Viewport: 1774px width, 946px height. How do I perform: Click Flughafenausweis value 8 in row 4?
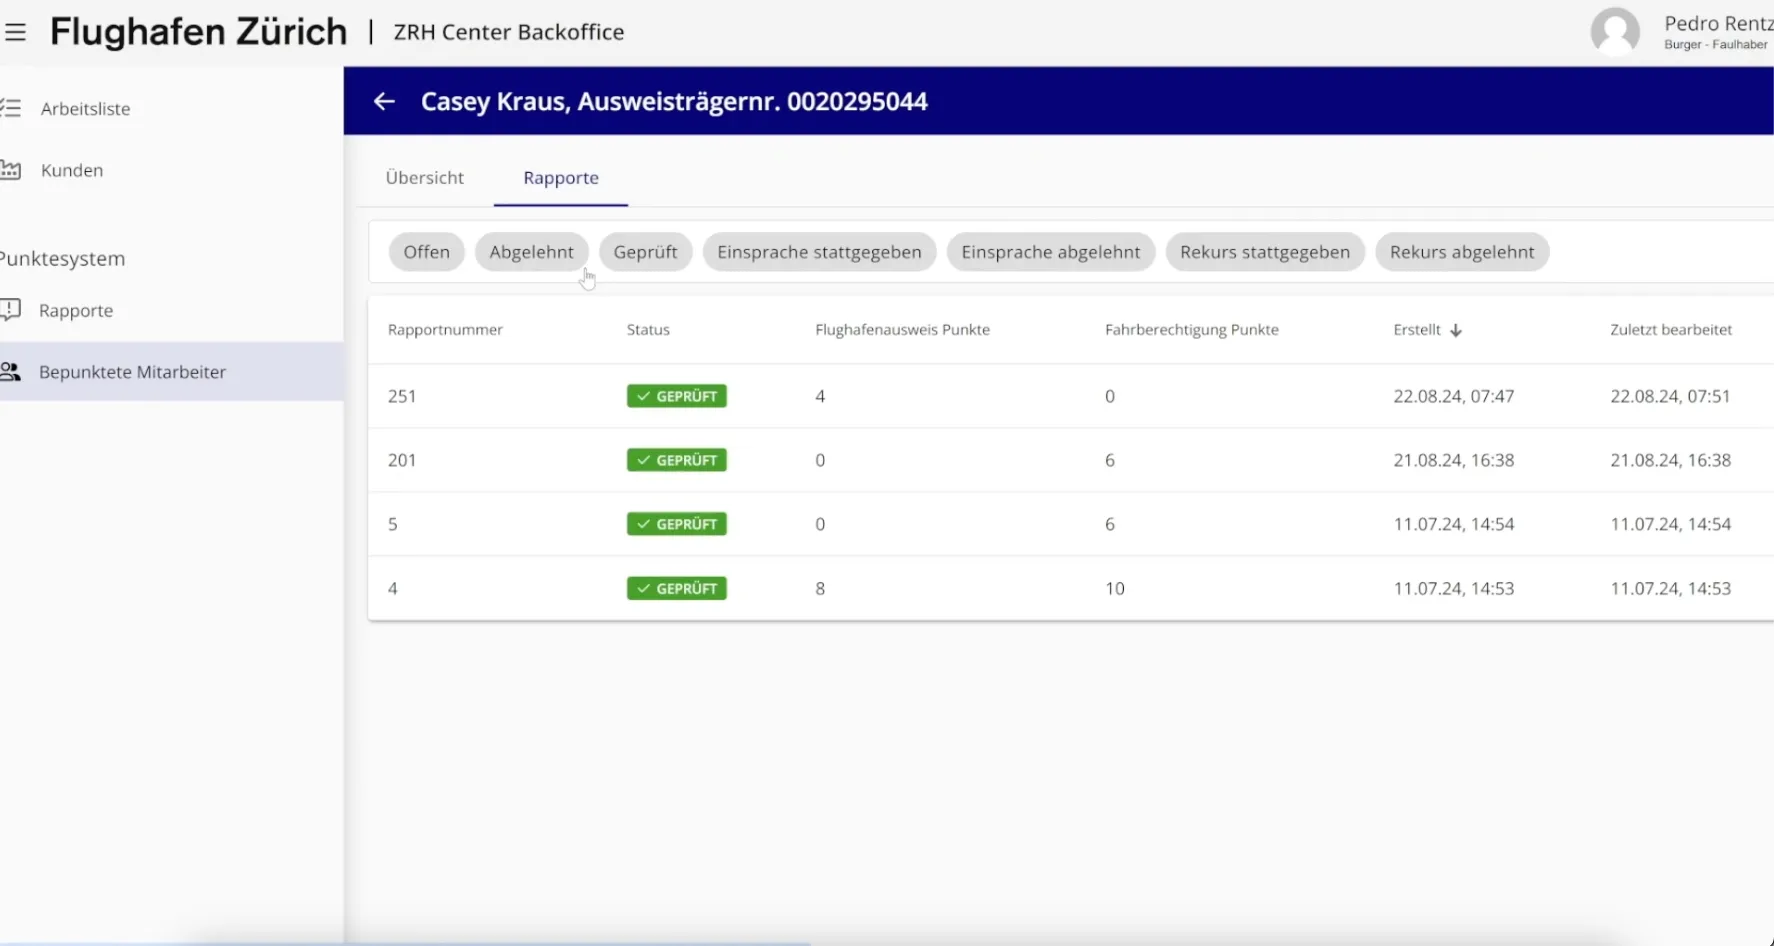pyautogui.click(x=820, y=589)
